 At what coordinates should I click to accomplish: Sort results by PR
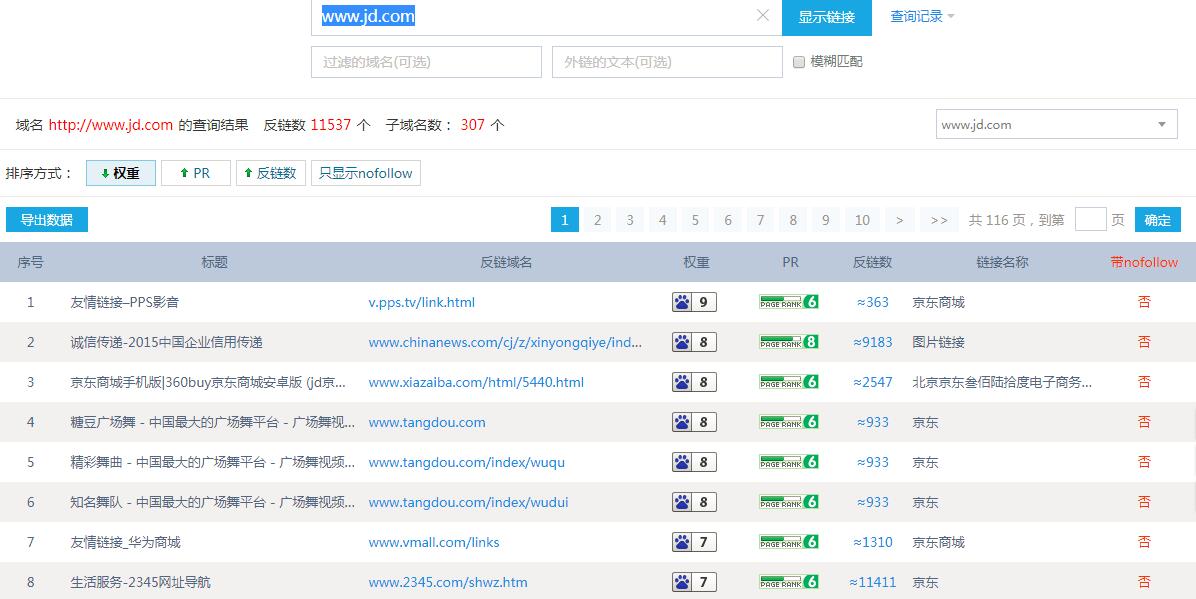[x=195, y=173]
